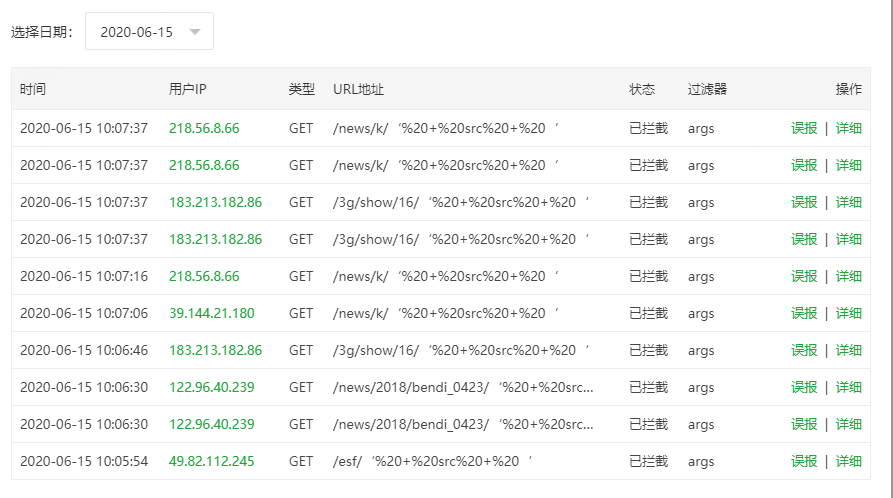
Task: Click IP 49.82.112.245
Action: click(x=212, y=462)
